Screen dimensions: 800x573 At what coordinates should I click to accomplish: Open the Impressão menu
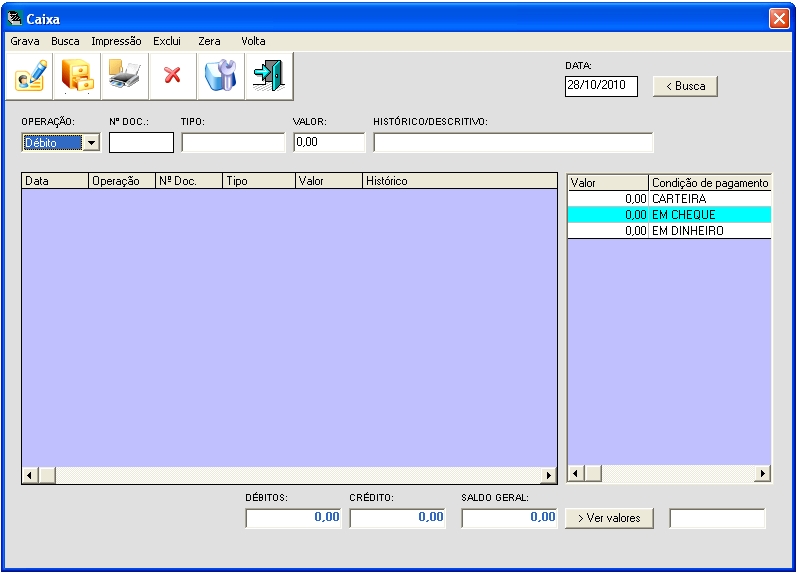(116, 41)
